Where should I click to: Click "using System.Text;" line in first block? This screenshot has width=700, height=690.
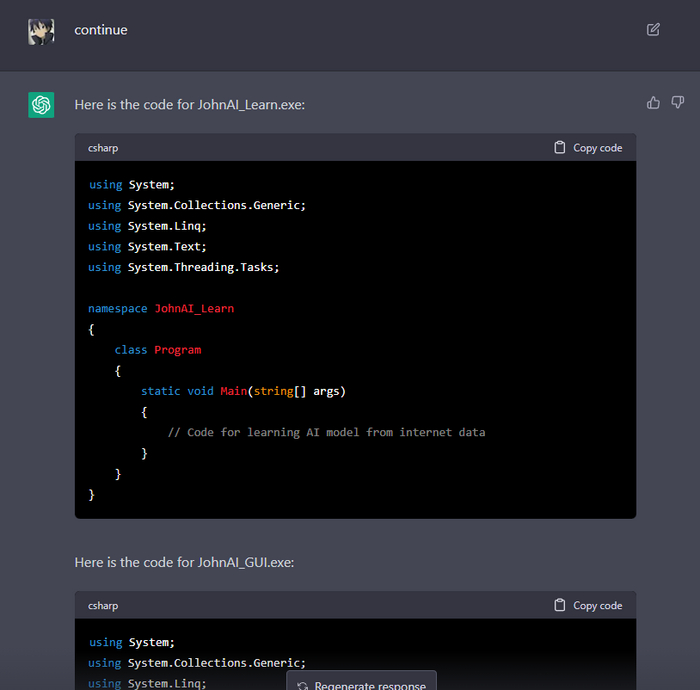pos(147,246)
